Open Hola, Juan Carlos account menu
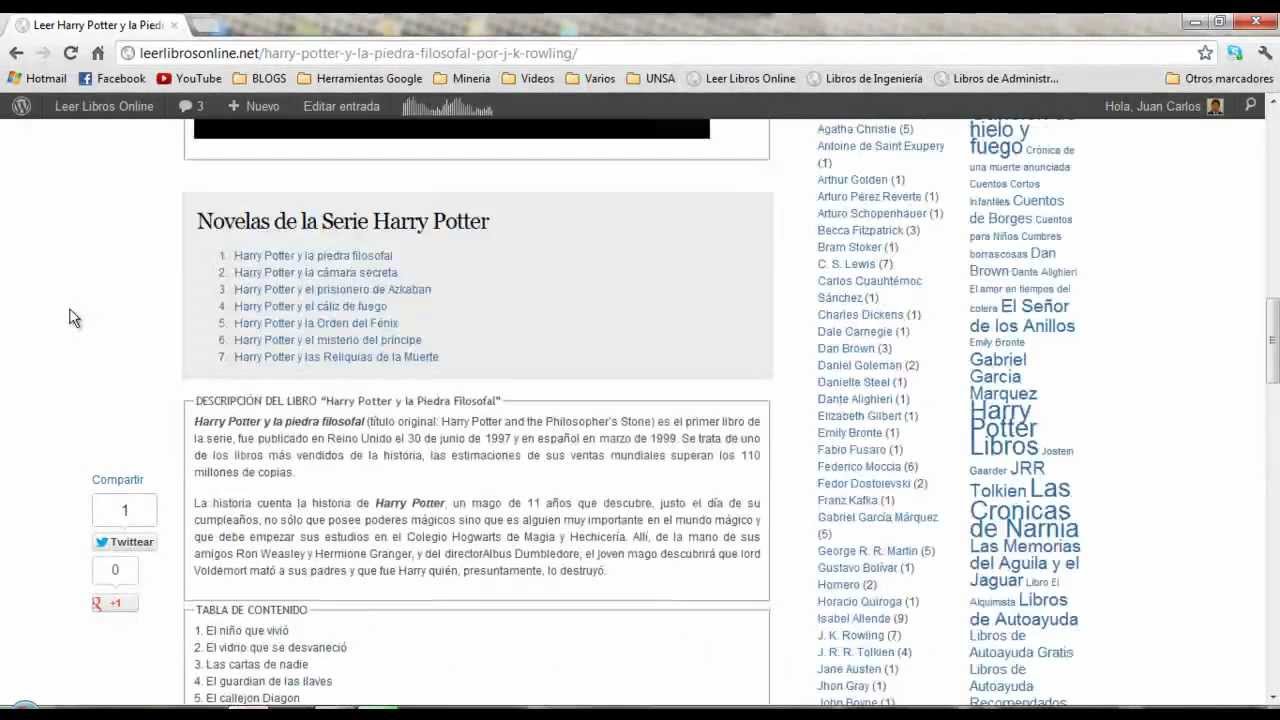1280x720 pixels. tap(1164, 106)
